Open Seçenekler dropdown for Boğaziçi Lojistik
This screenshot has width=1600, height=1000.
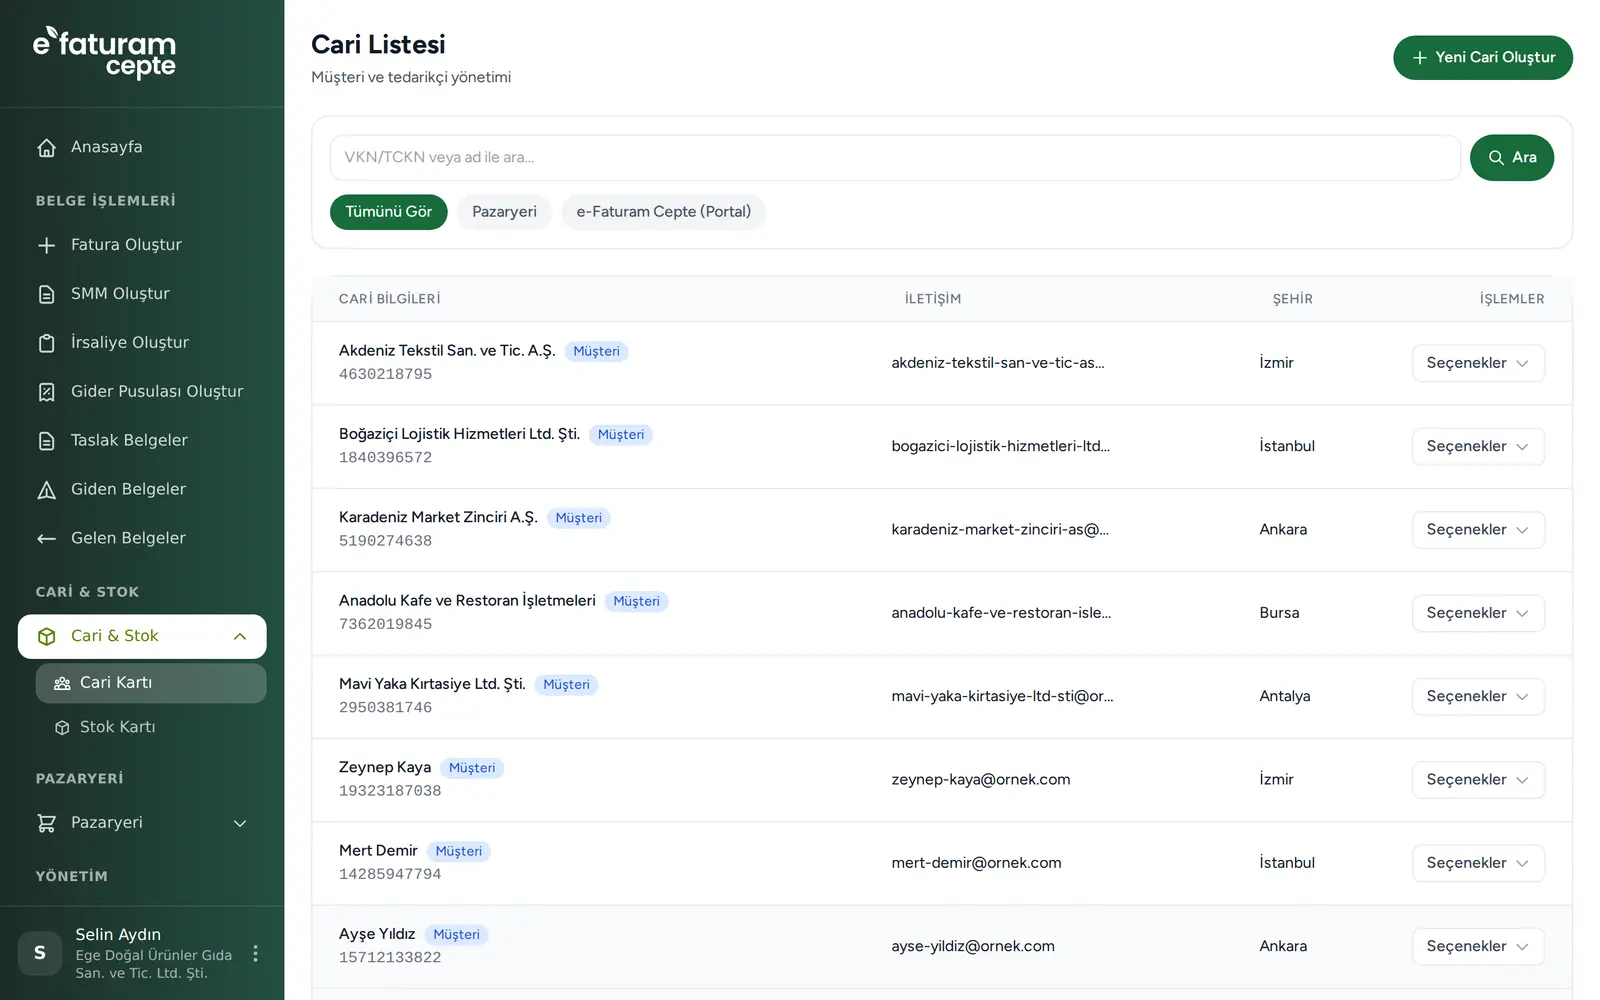(1478, 447)
